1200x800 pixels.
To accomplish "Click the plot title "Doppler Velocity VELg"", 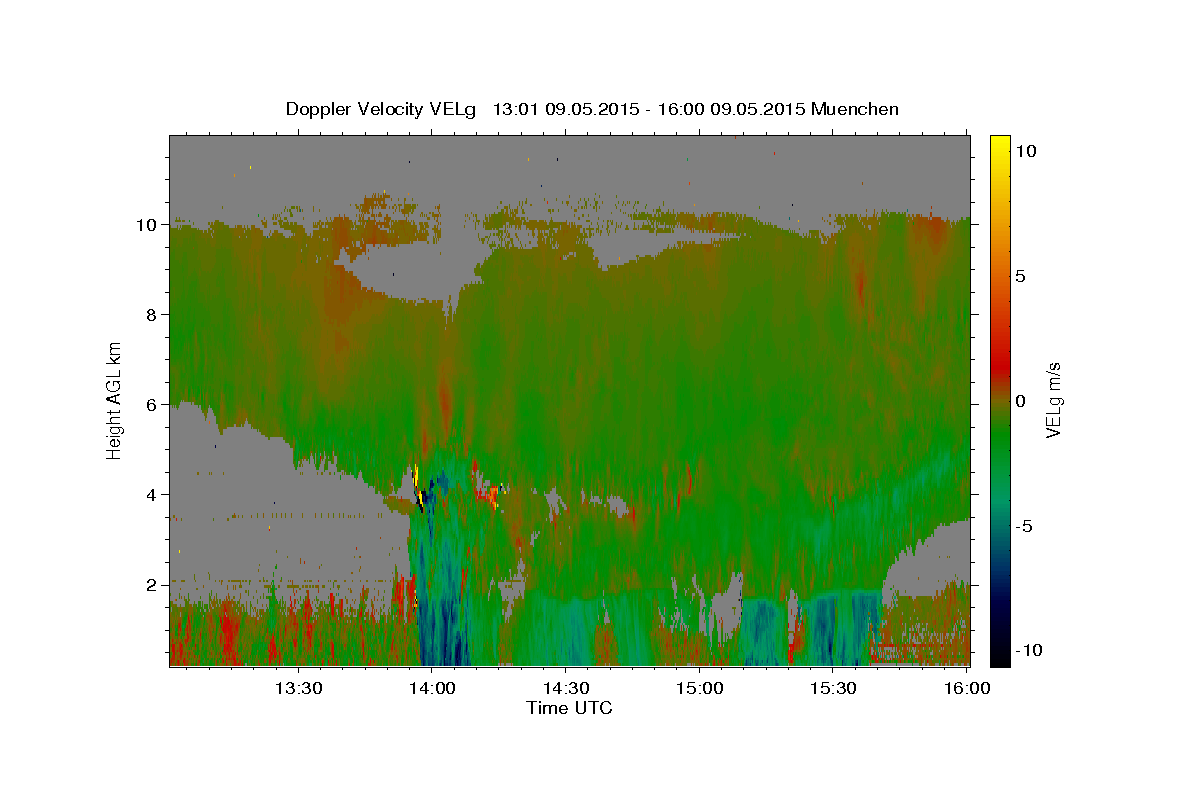I will [x=379, y=109].
